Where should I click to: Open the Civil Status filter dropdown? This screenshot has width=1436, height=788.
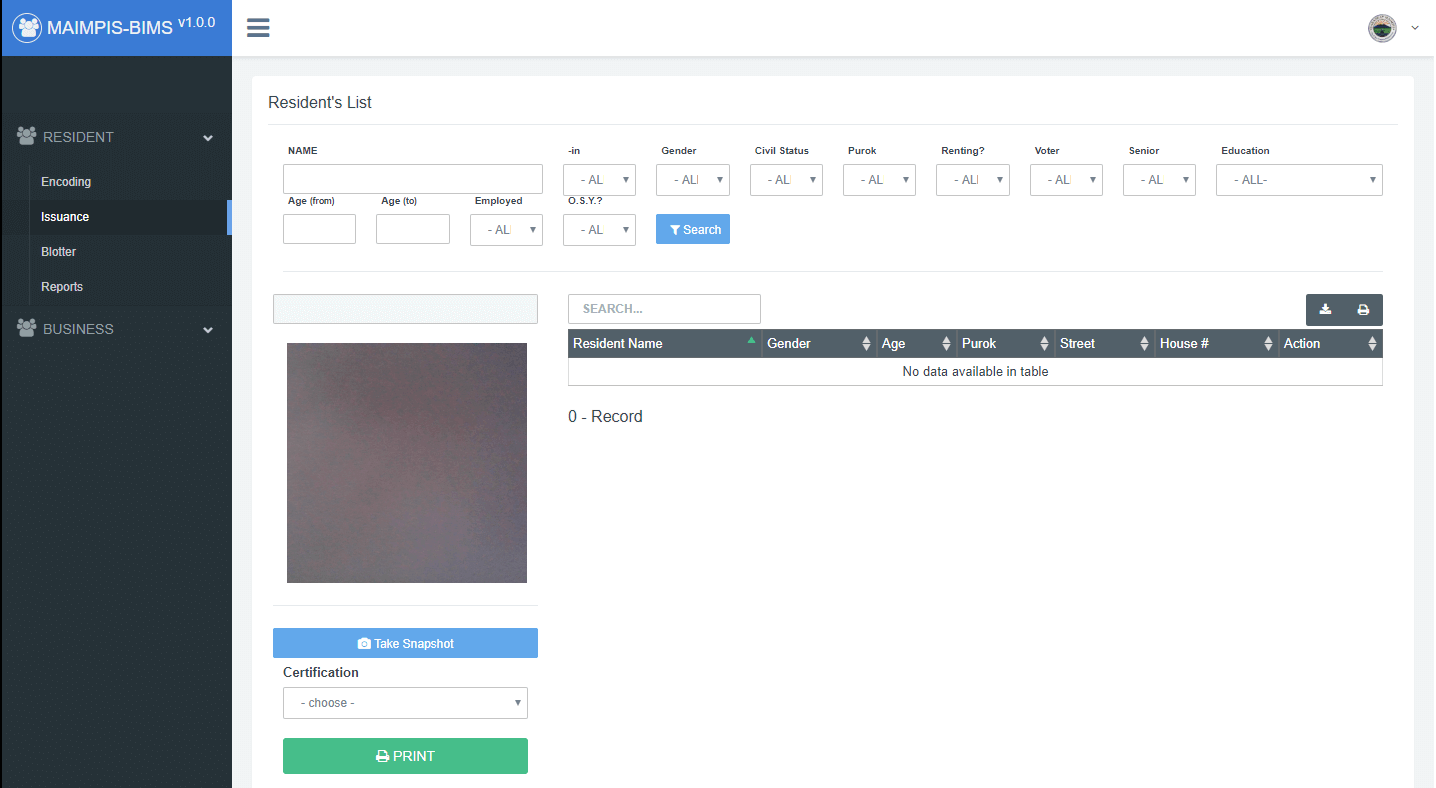click(786, 180)
